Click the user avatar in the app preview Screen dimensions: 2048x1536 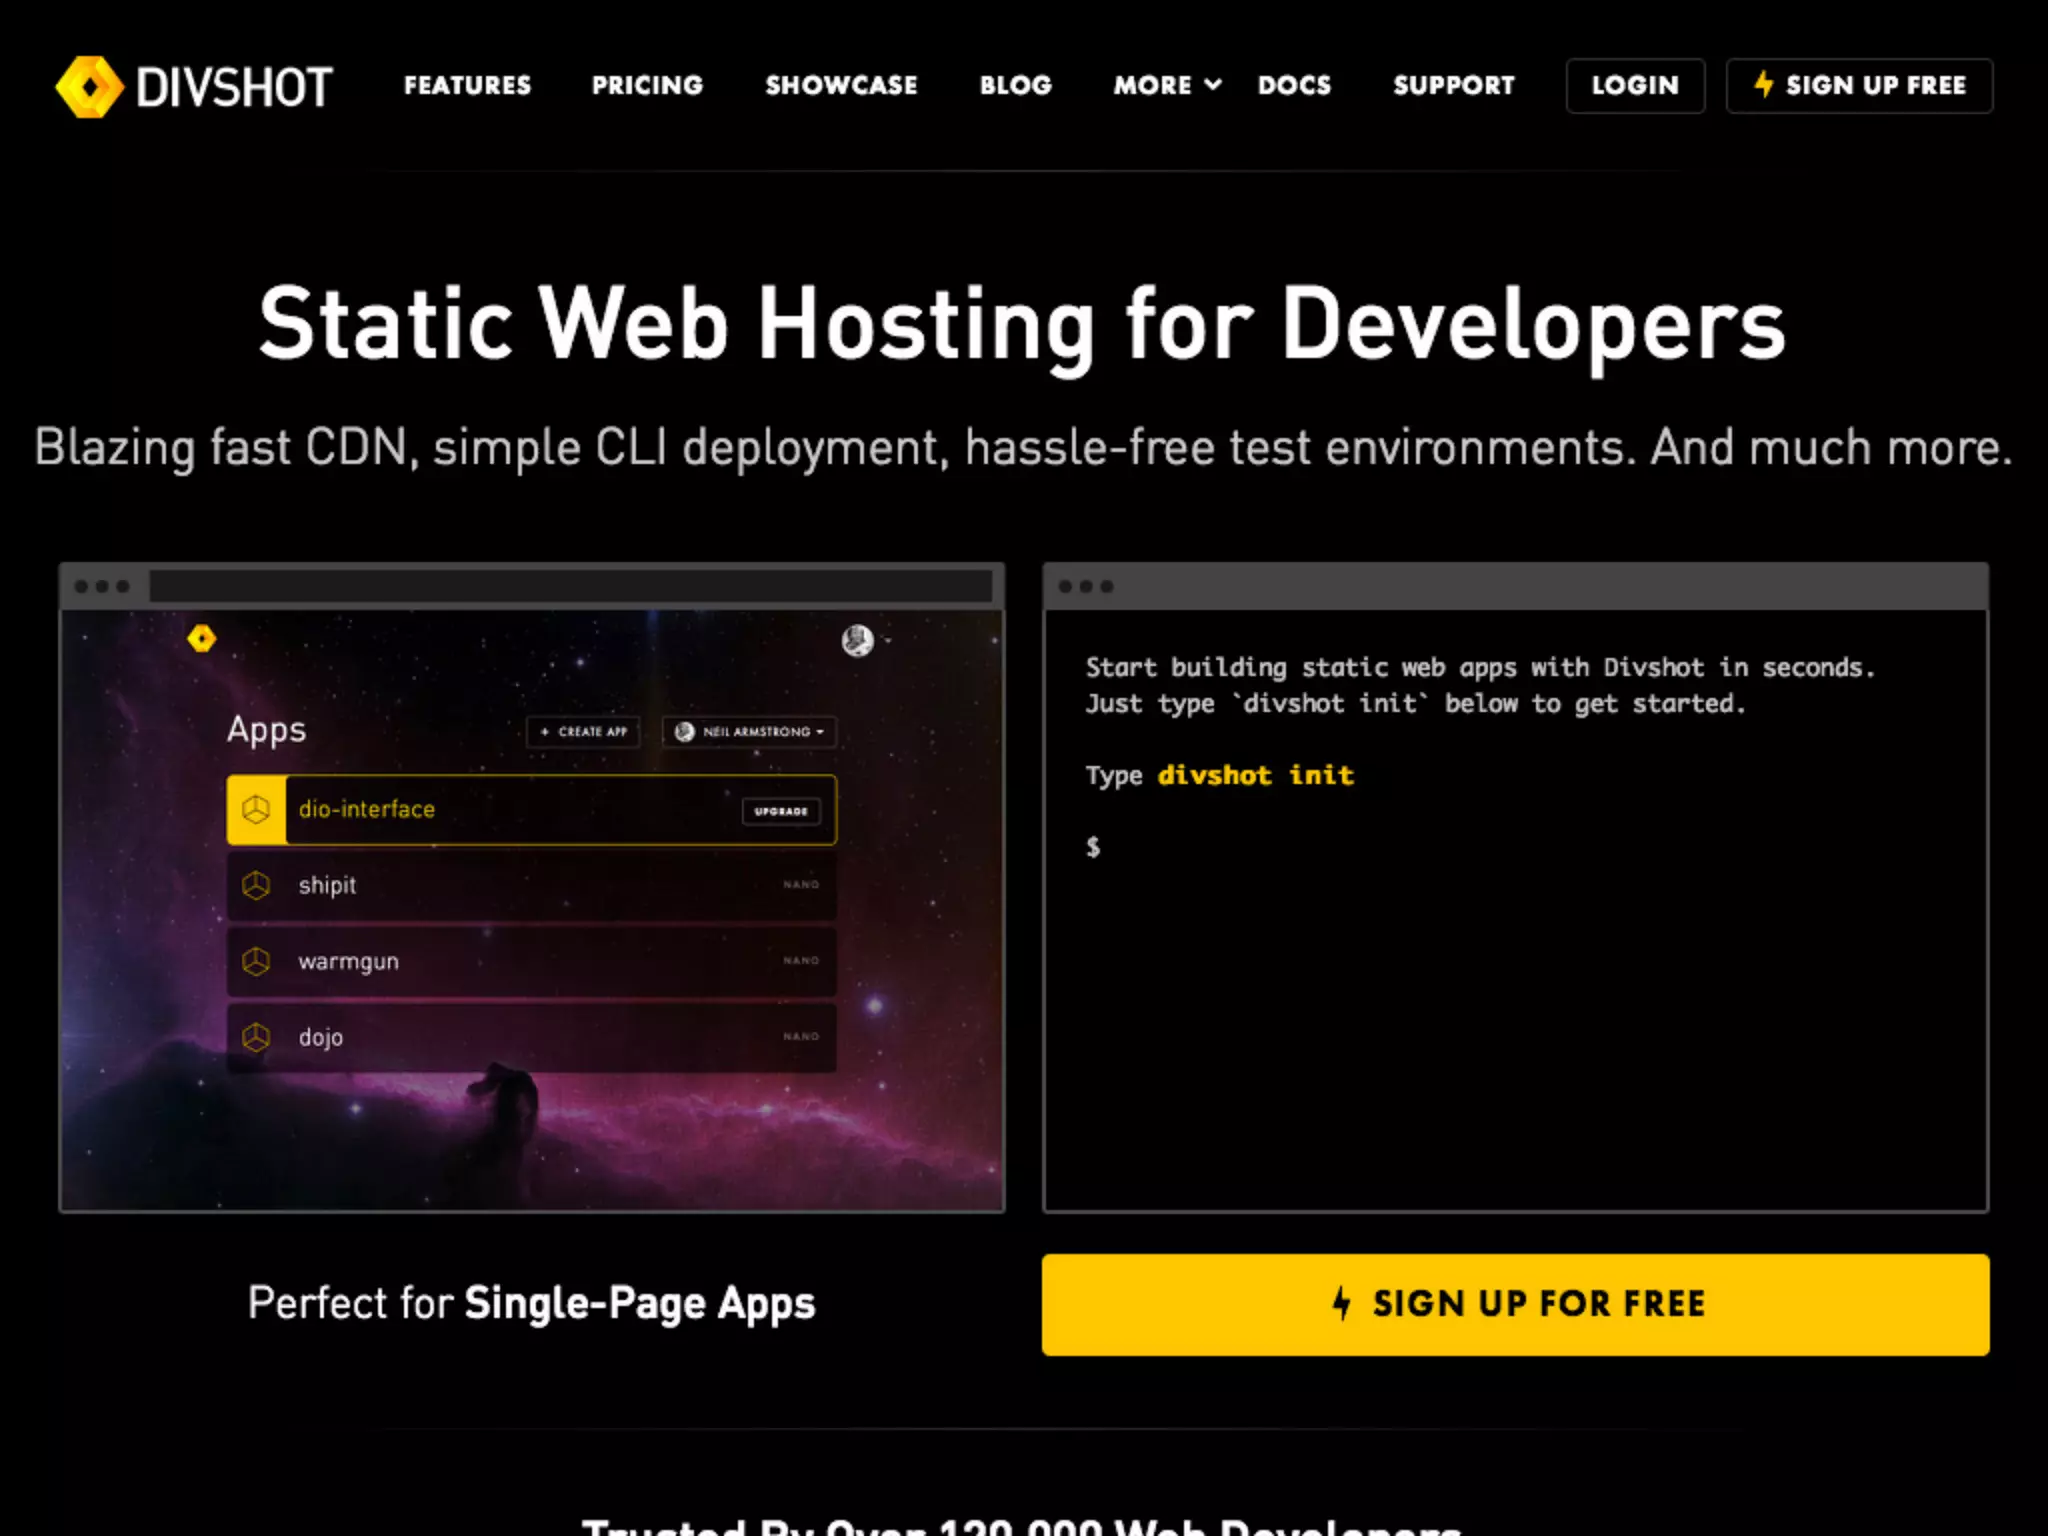(857, 640)
